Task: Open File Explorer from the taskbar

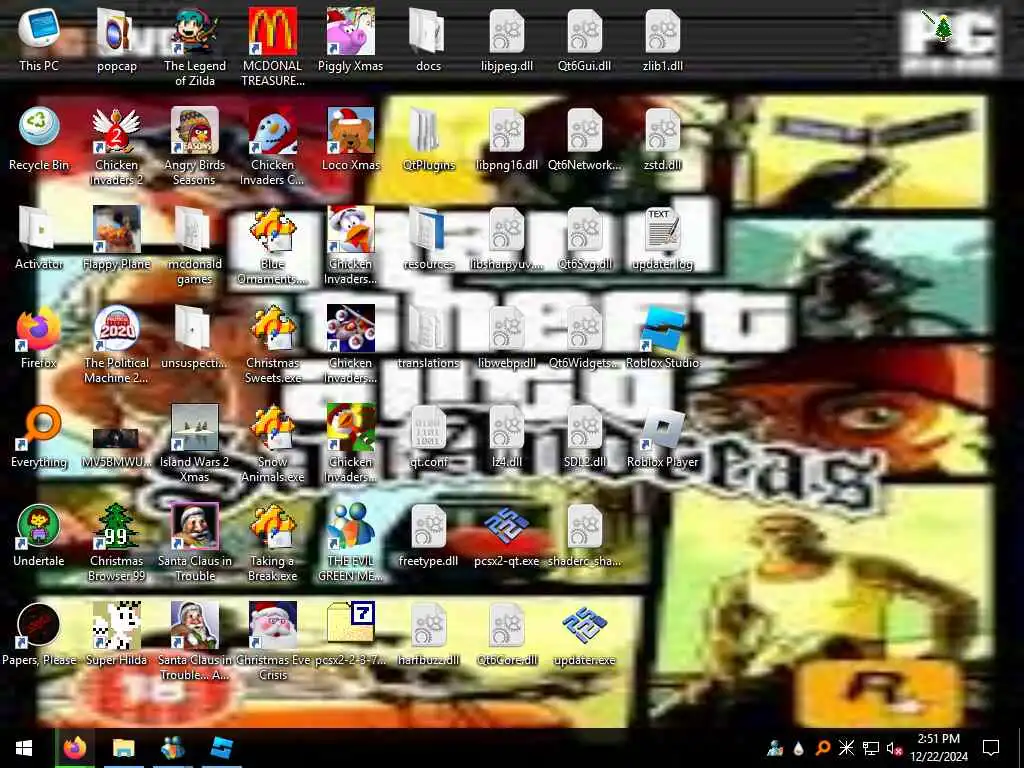Action: point(123,748)
